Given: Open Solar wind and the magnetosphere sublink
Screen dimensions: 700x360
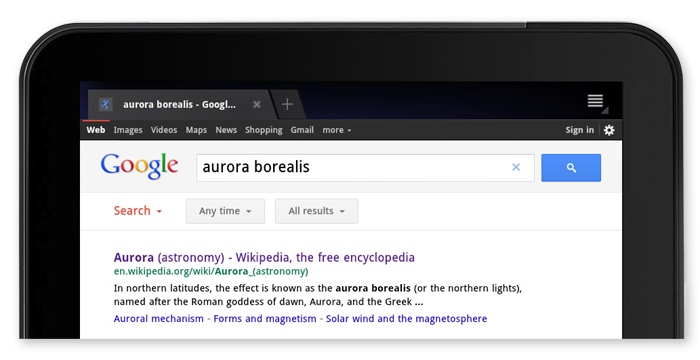Looking at the screenshot, I should pos(406,318).
